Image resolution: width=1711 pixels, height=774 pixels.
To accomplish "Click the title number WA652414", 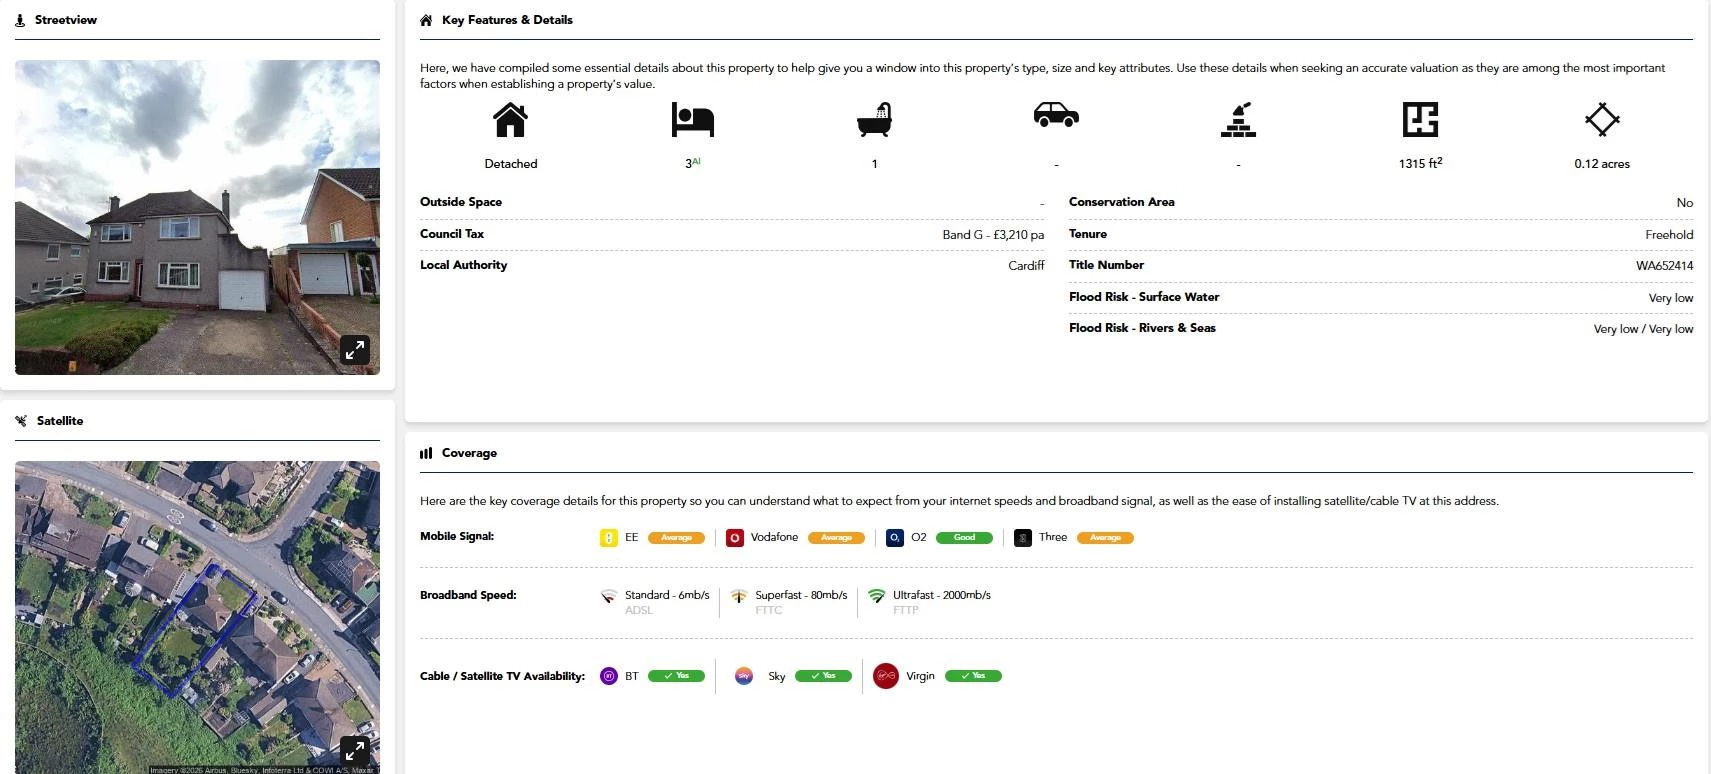I will coord(1664,266).
